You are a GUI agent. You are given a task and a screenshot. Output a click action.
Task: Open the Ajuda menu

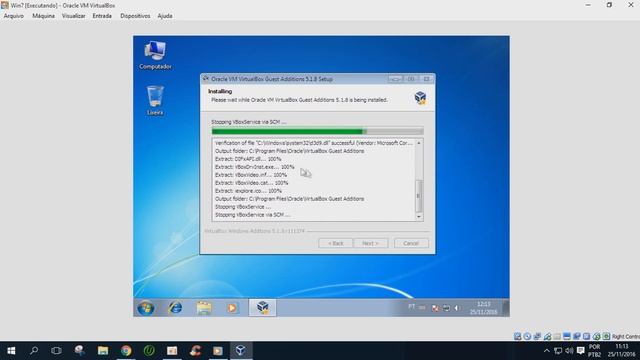[x=165, y=16]
